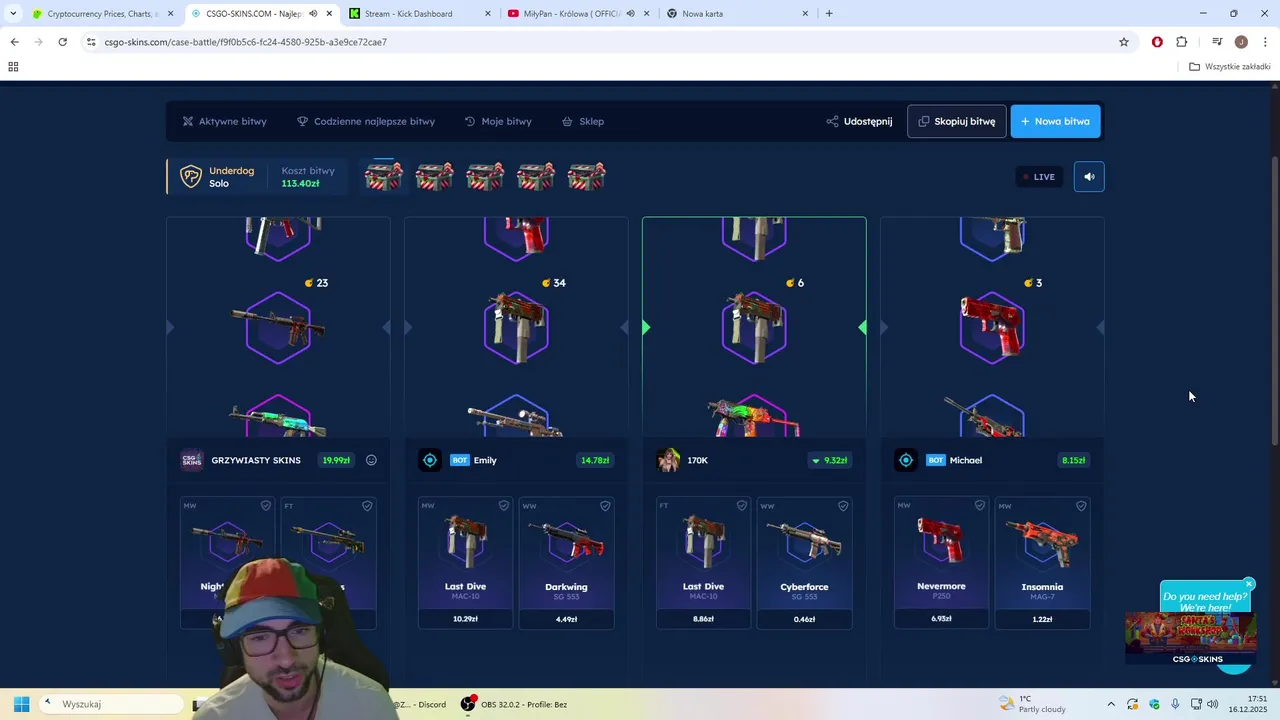Click shield check icon on 170K's Last Dive card
The height and width of the screenshot is (720, 1280).
click(741, 506)
